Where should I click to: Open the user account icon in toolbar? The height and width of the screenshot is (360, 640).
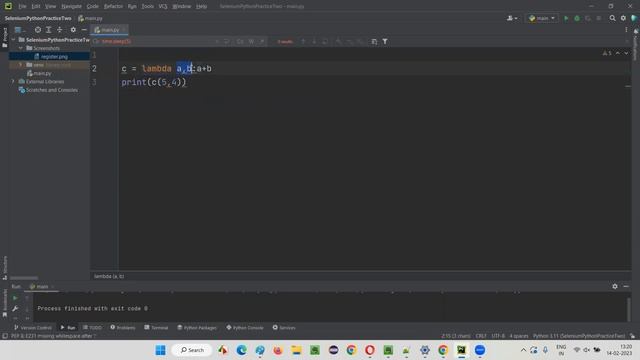point(512,18)
